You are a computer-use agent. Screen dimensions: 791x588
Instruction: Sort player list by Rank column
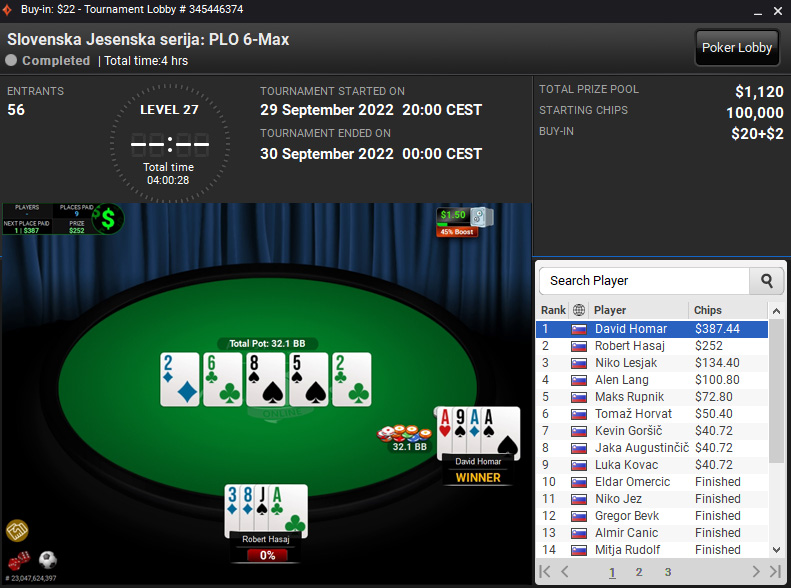coord(553,310)
